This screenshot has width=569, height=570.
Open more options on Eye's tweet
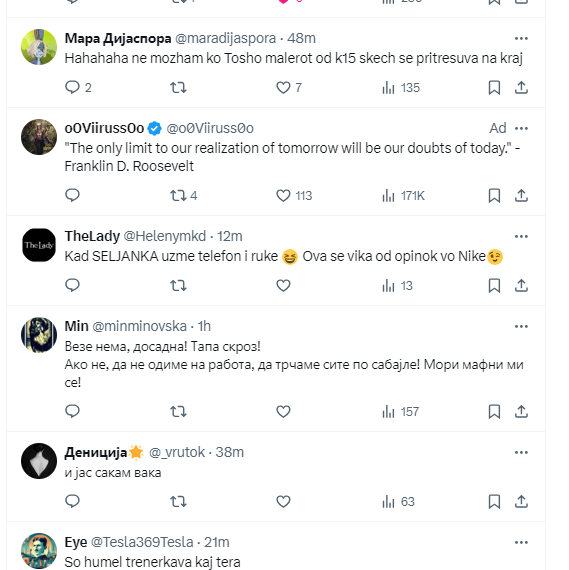click(521, 542)
